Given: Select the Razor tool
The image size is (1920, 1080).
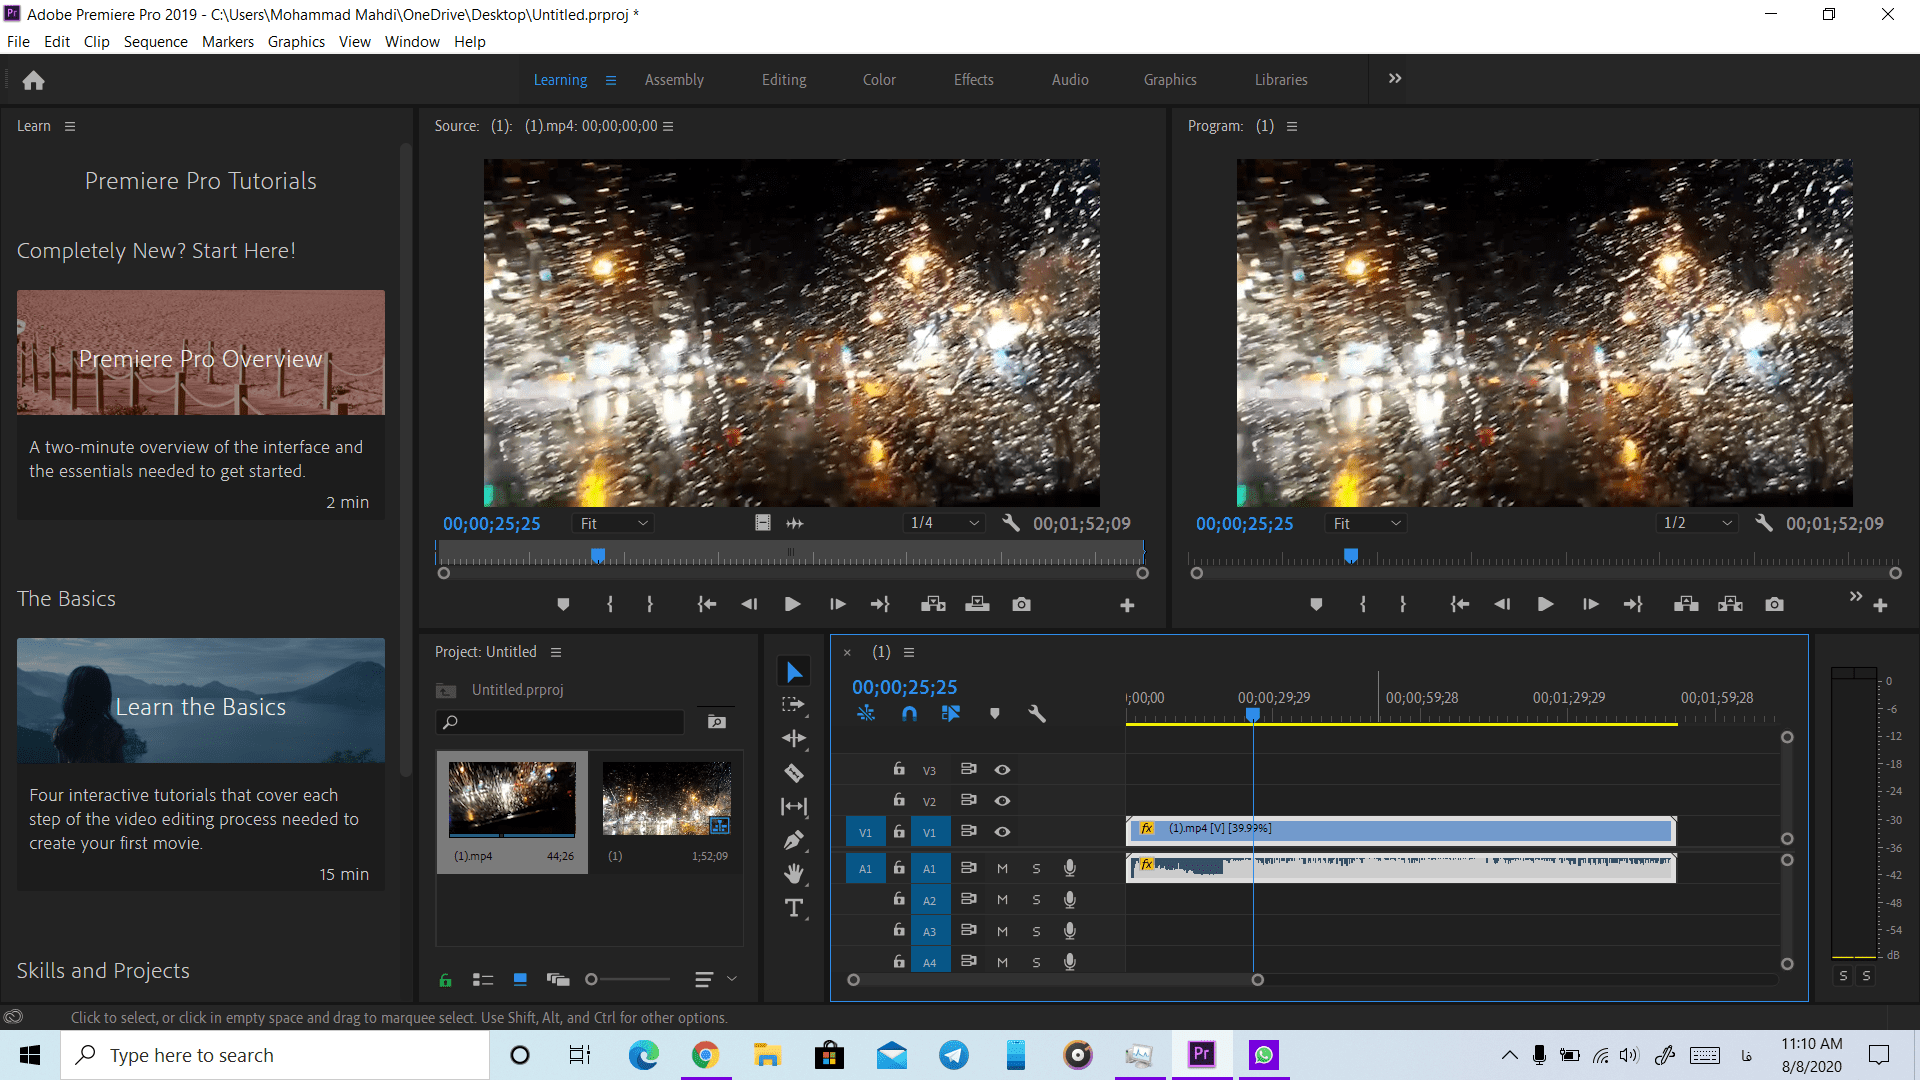Looking at the screenshot, I should click(794, 773).
